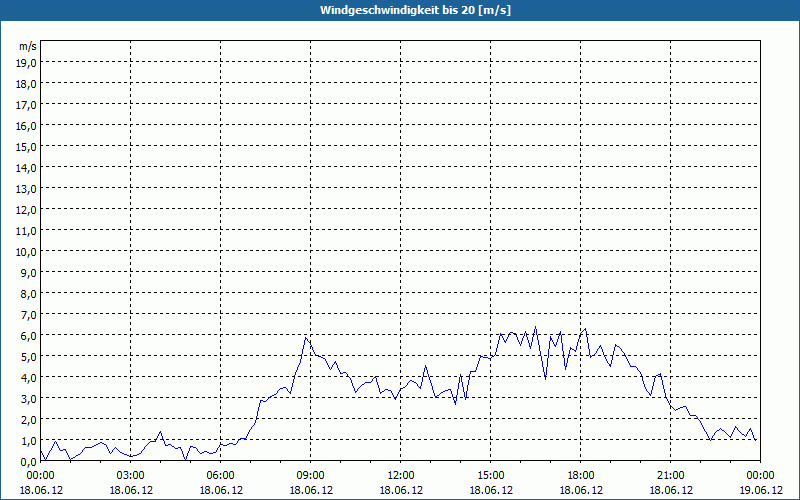Image resolution: width=800 pixels, height=500 pixels.
Task: Click the 8,0 y-axis label
Action: [29, 294]
